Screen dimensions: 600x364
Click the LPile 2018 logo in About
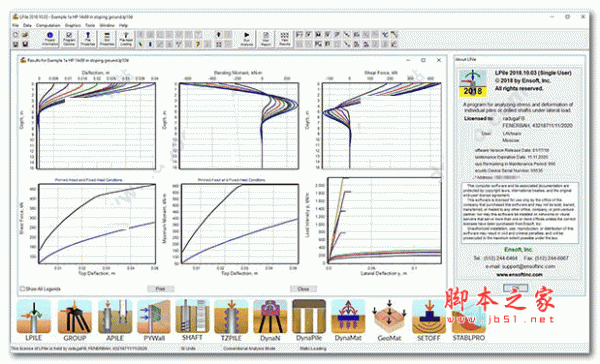(473, 83)
